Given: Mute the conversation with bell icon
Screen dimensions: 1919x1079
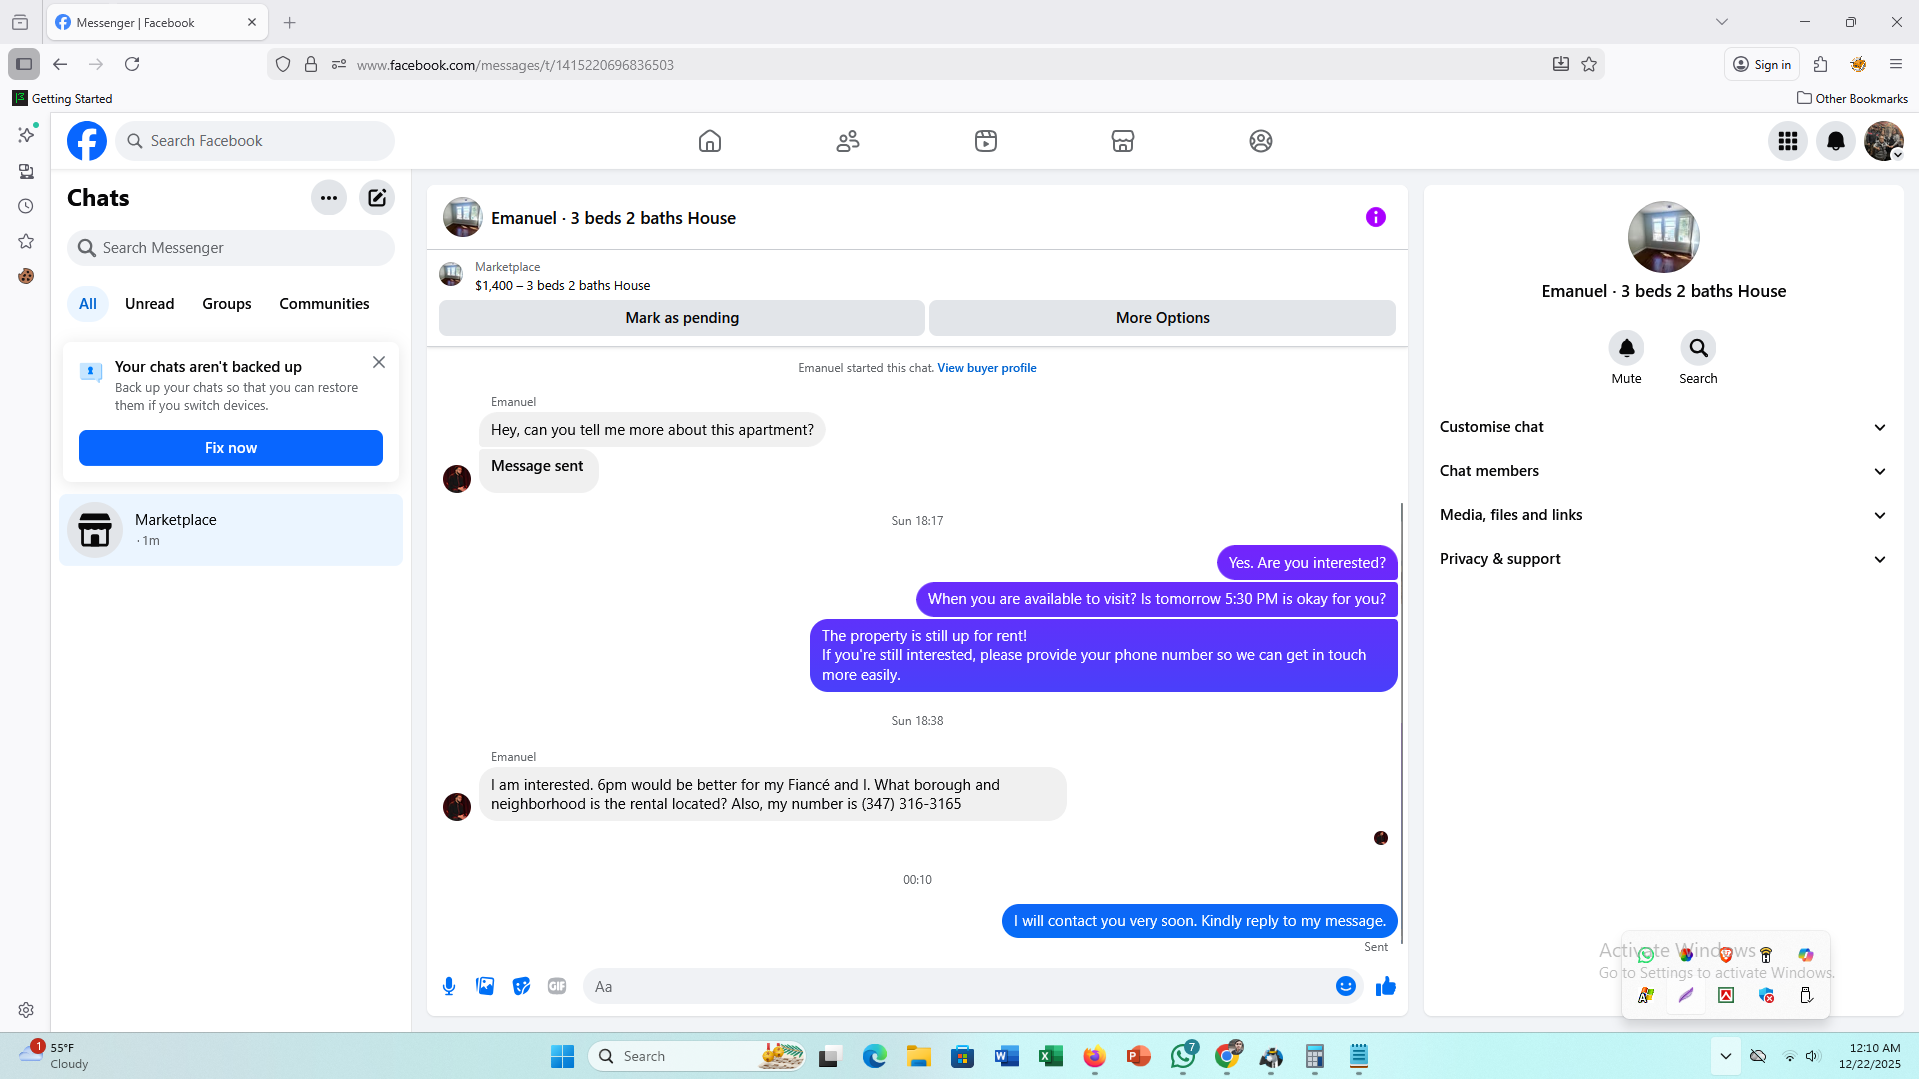Looking at the screenshot, I should click(1627, 348).
